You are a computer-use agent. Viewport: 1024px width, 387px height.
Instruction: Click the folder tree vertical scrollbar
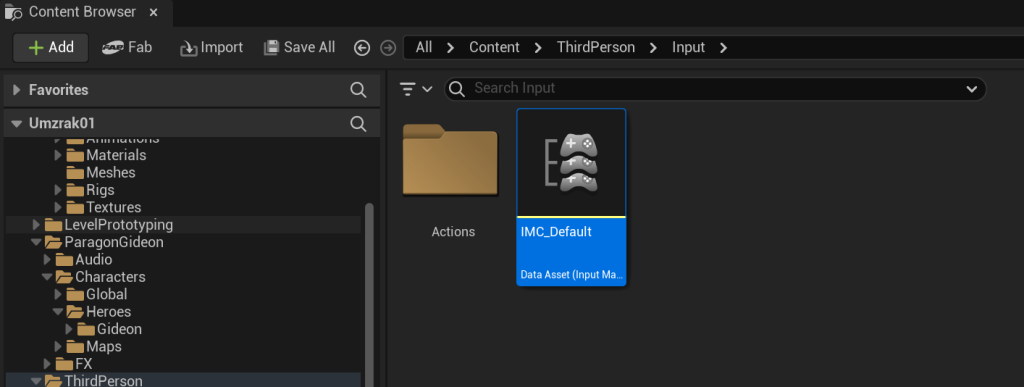click(x=370, y=294)
